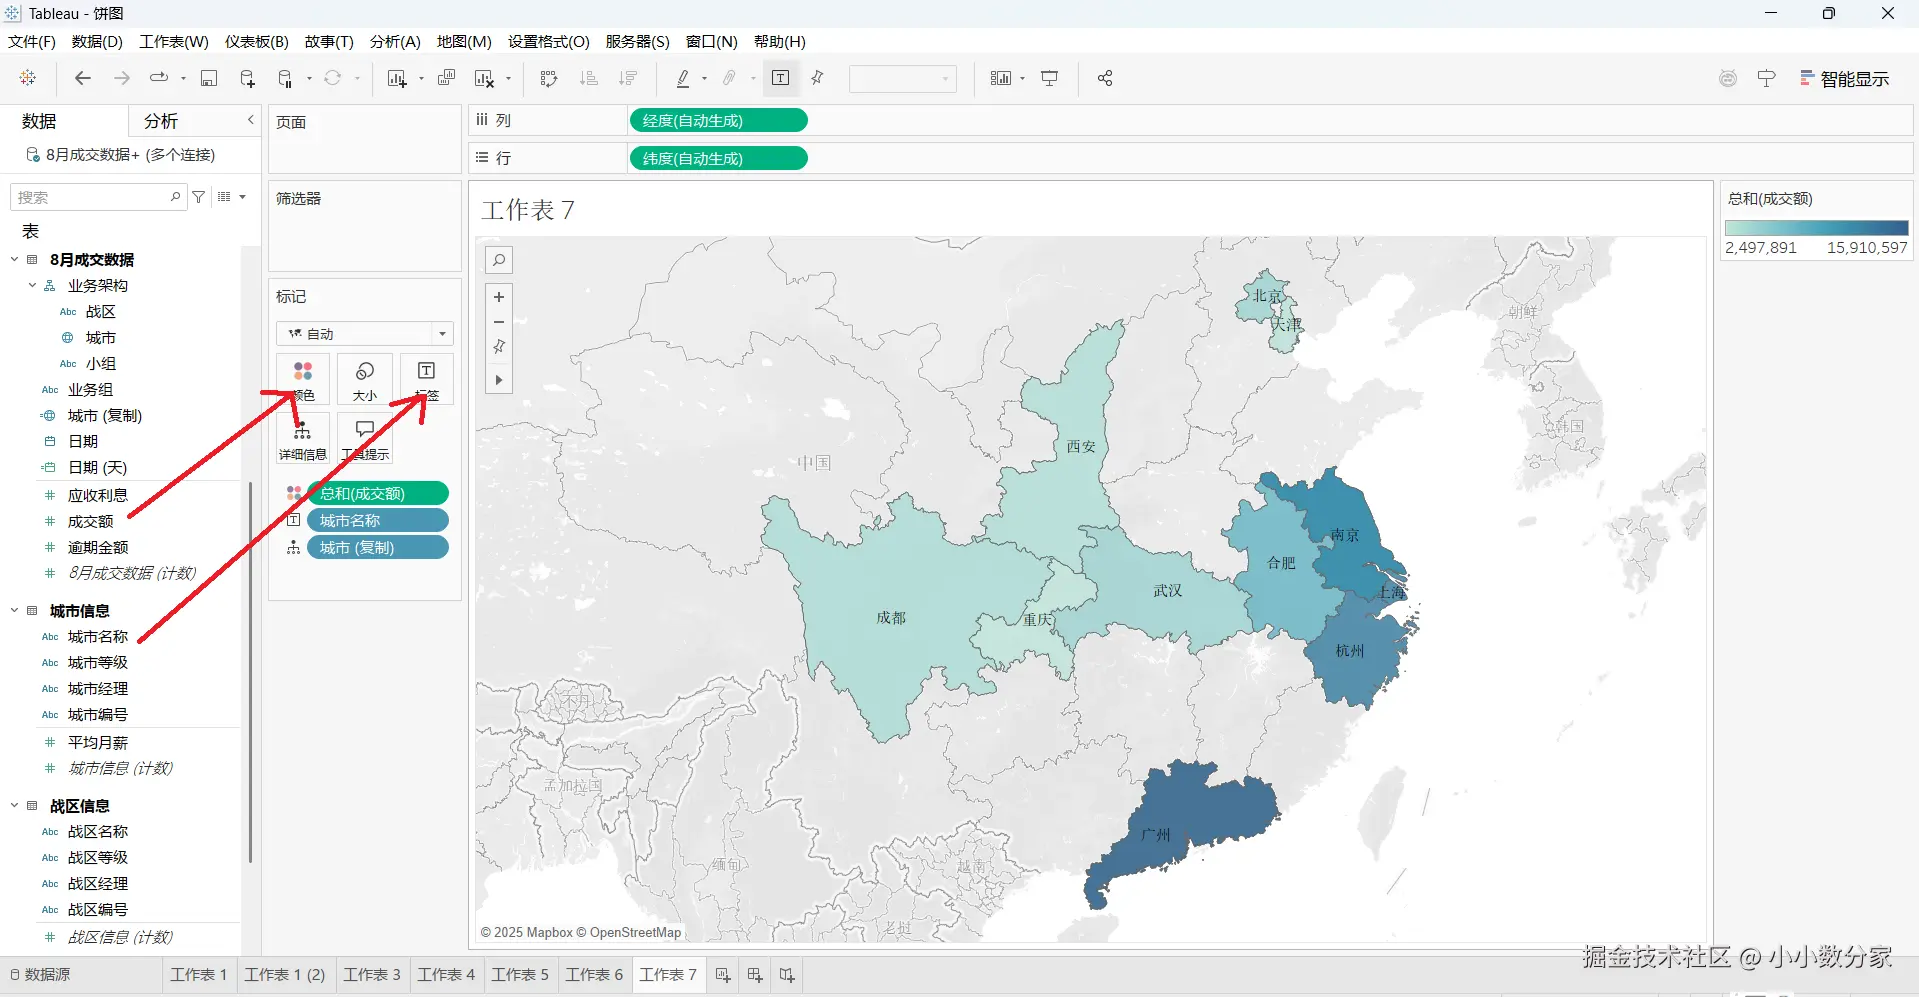The width and height of the screenshot is (1919, 997).
Task: Click the show/hide cards icon
Action: point(1000,78)
